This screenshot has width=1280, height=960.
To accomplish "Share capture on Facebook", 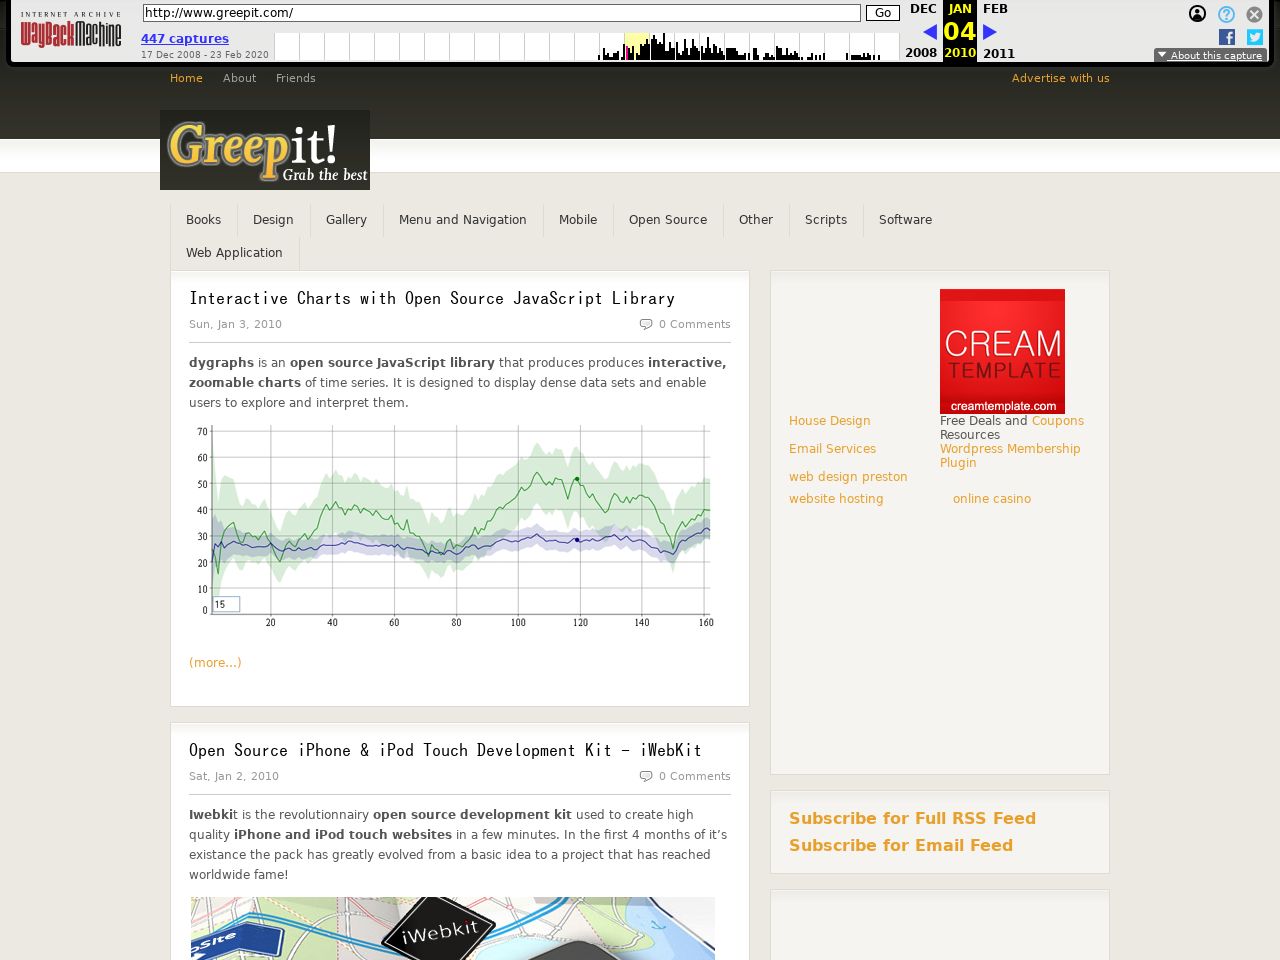I will coord(1227,37).
